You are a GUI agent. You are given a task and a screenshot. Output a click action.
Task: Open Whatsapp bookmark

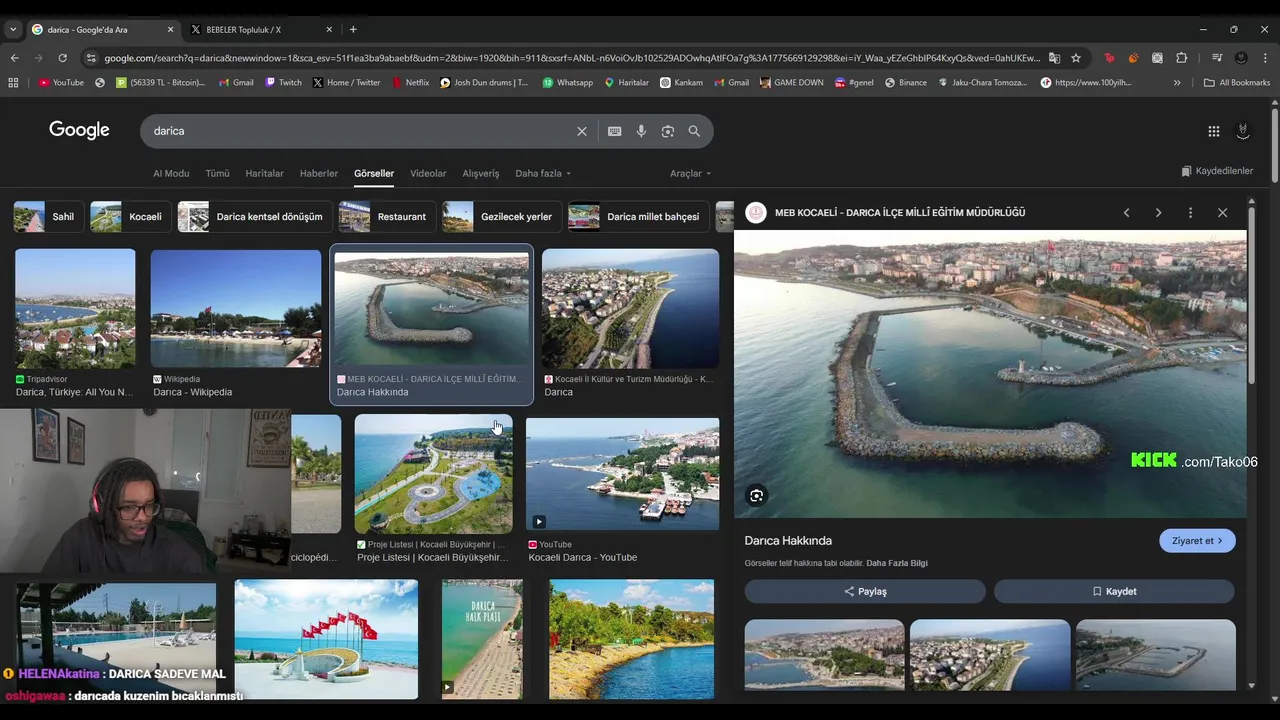(567, 83)
